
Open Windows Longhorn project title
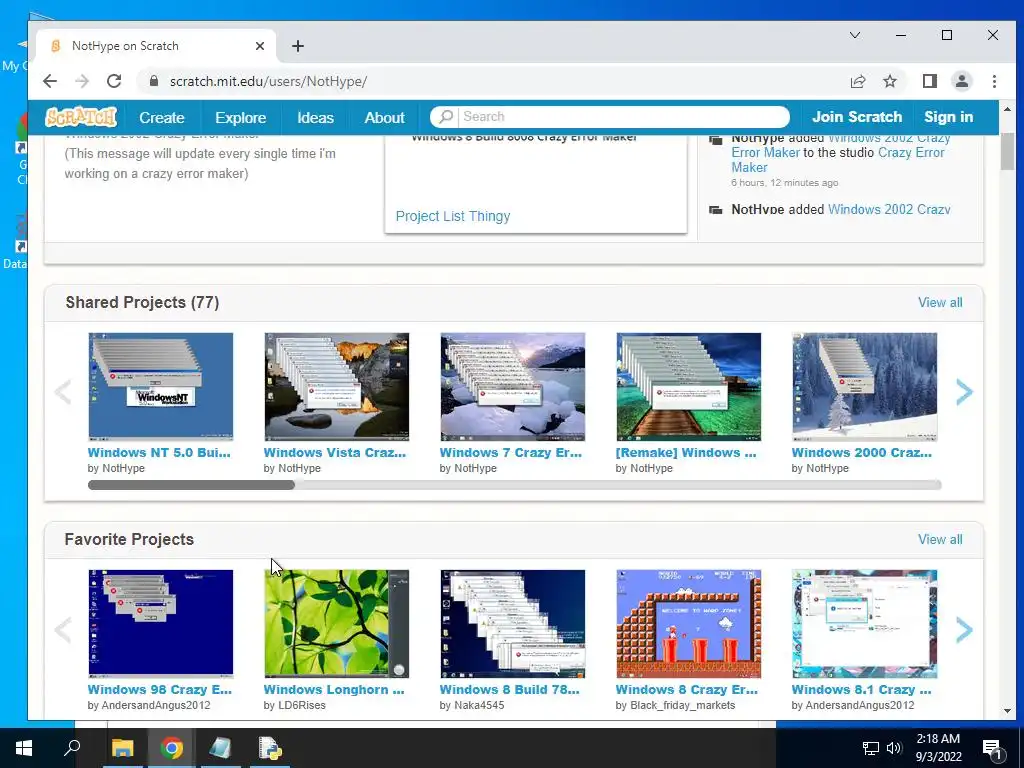tap(334, 690)
